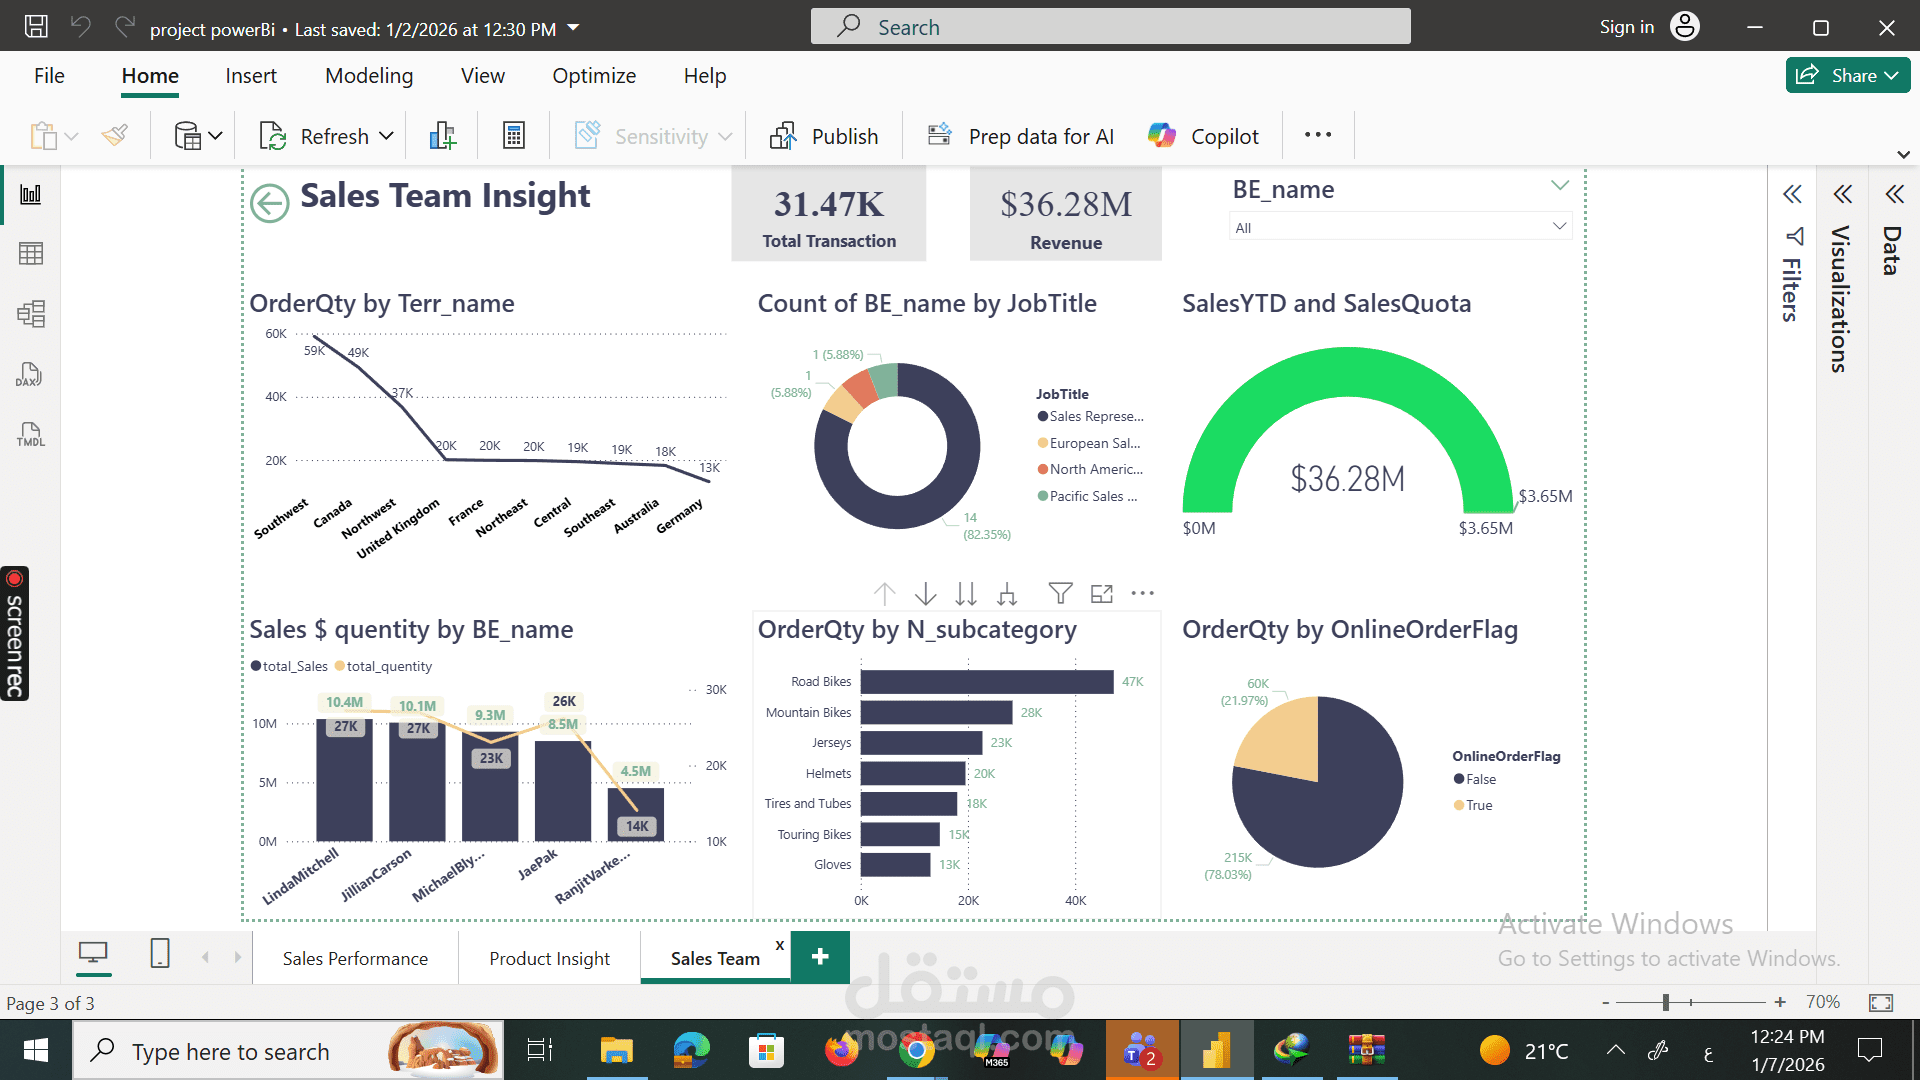1920x1080 pixels.
Task: Toggle total_quentity legend series
Action: tap(388, 666)
